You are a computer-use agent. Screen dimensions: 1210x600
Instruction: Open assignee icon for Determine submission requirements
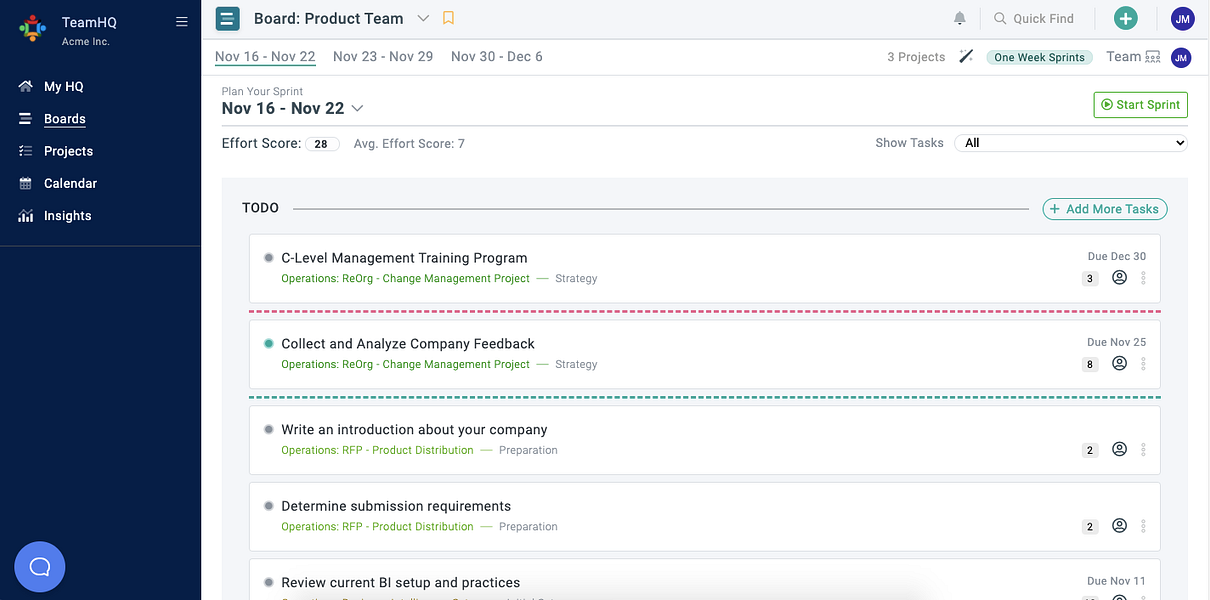click(x=1120, y=526)
